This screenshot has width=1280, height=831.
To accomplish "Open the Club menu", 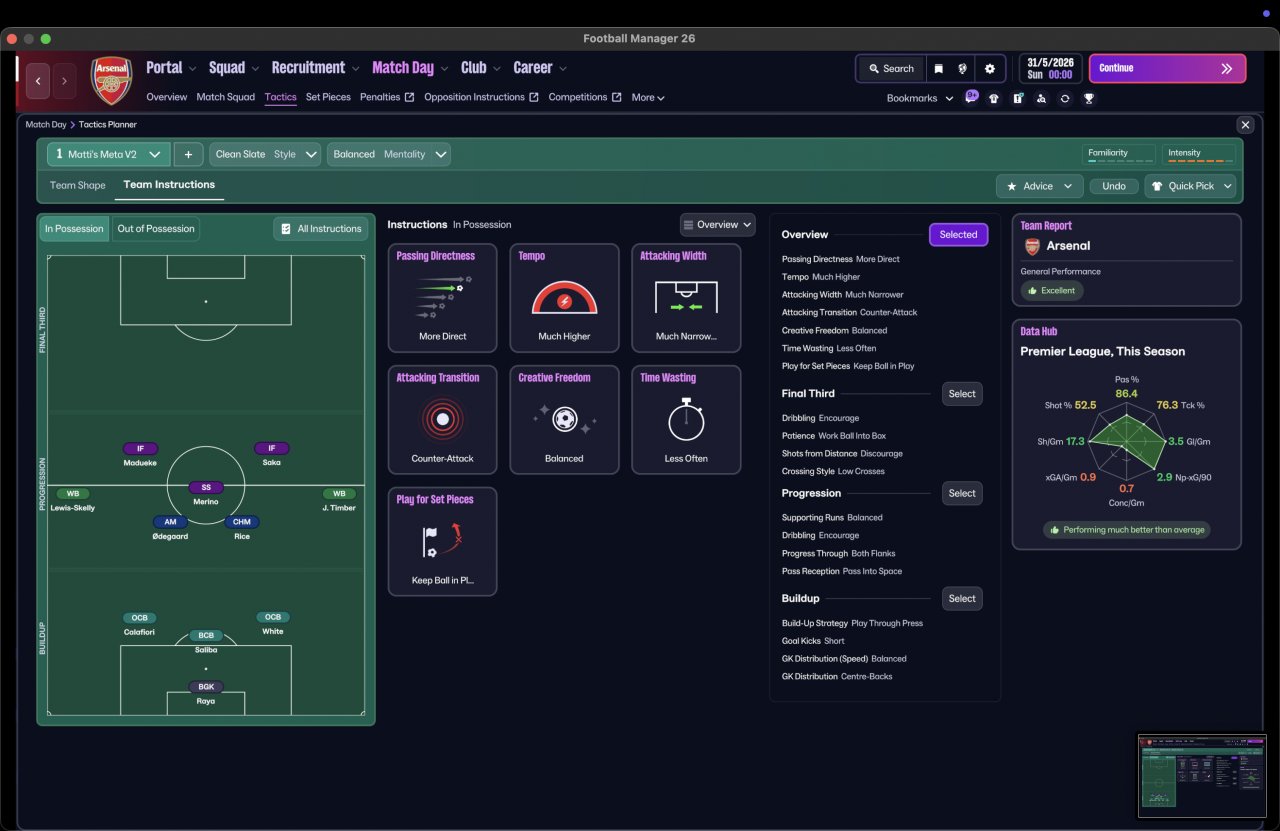I will pyautogui.click(x=481, y=68).
